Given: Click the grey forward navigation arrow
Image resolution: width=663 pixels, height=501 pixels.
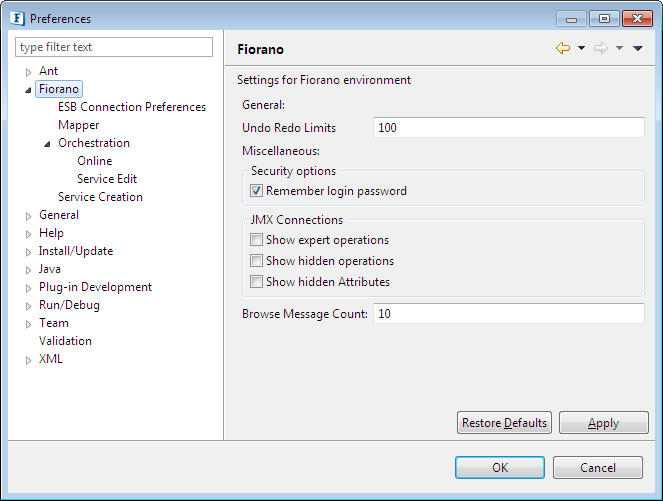Looking at the screenshot, I should [601, 48].
